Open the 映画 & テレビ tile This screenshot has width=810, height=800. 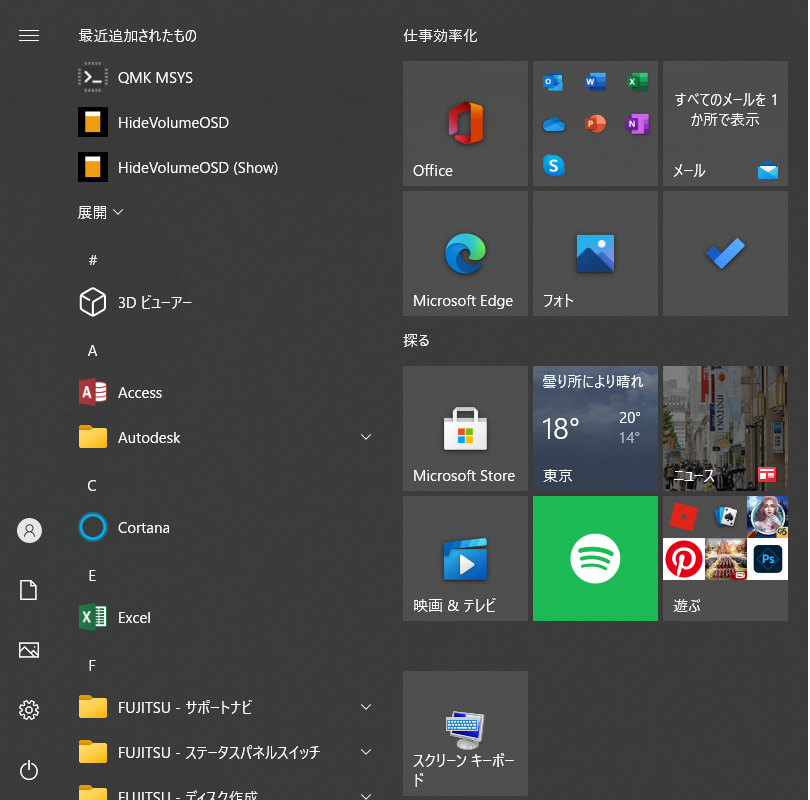(464, 558)
